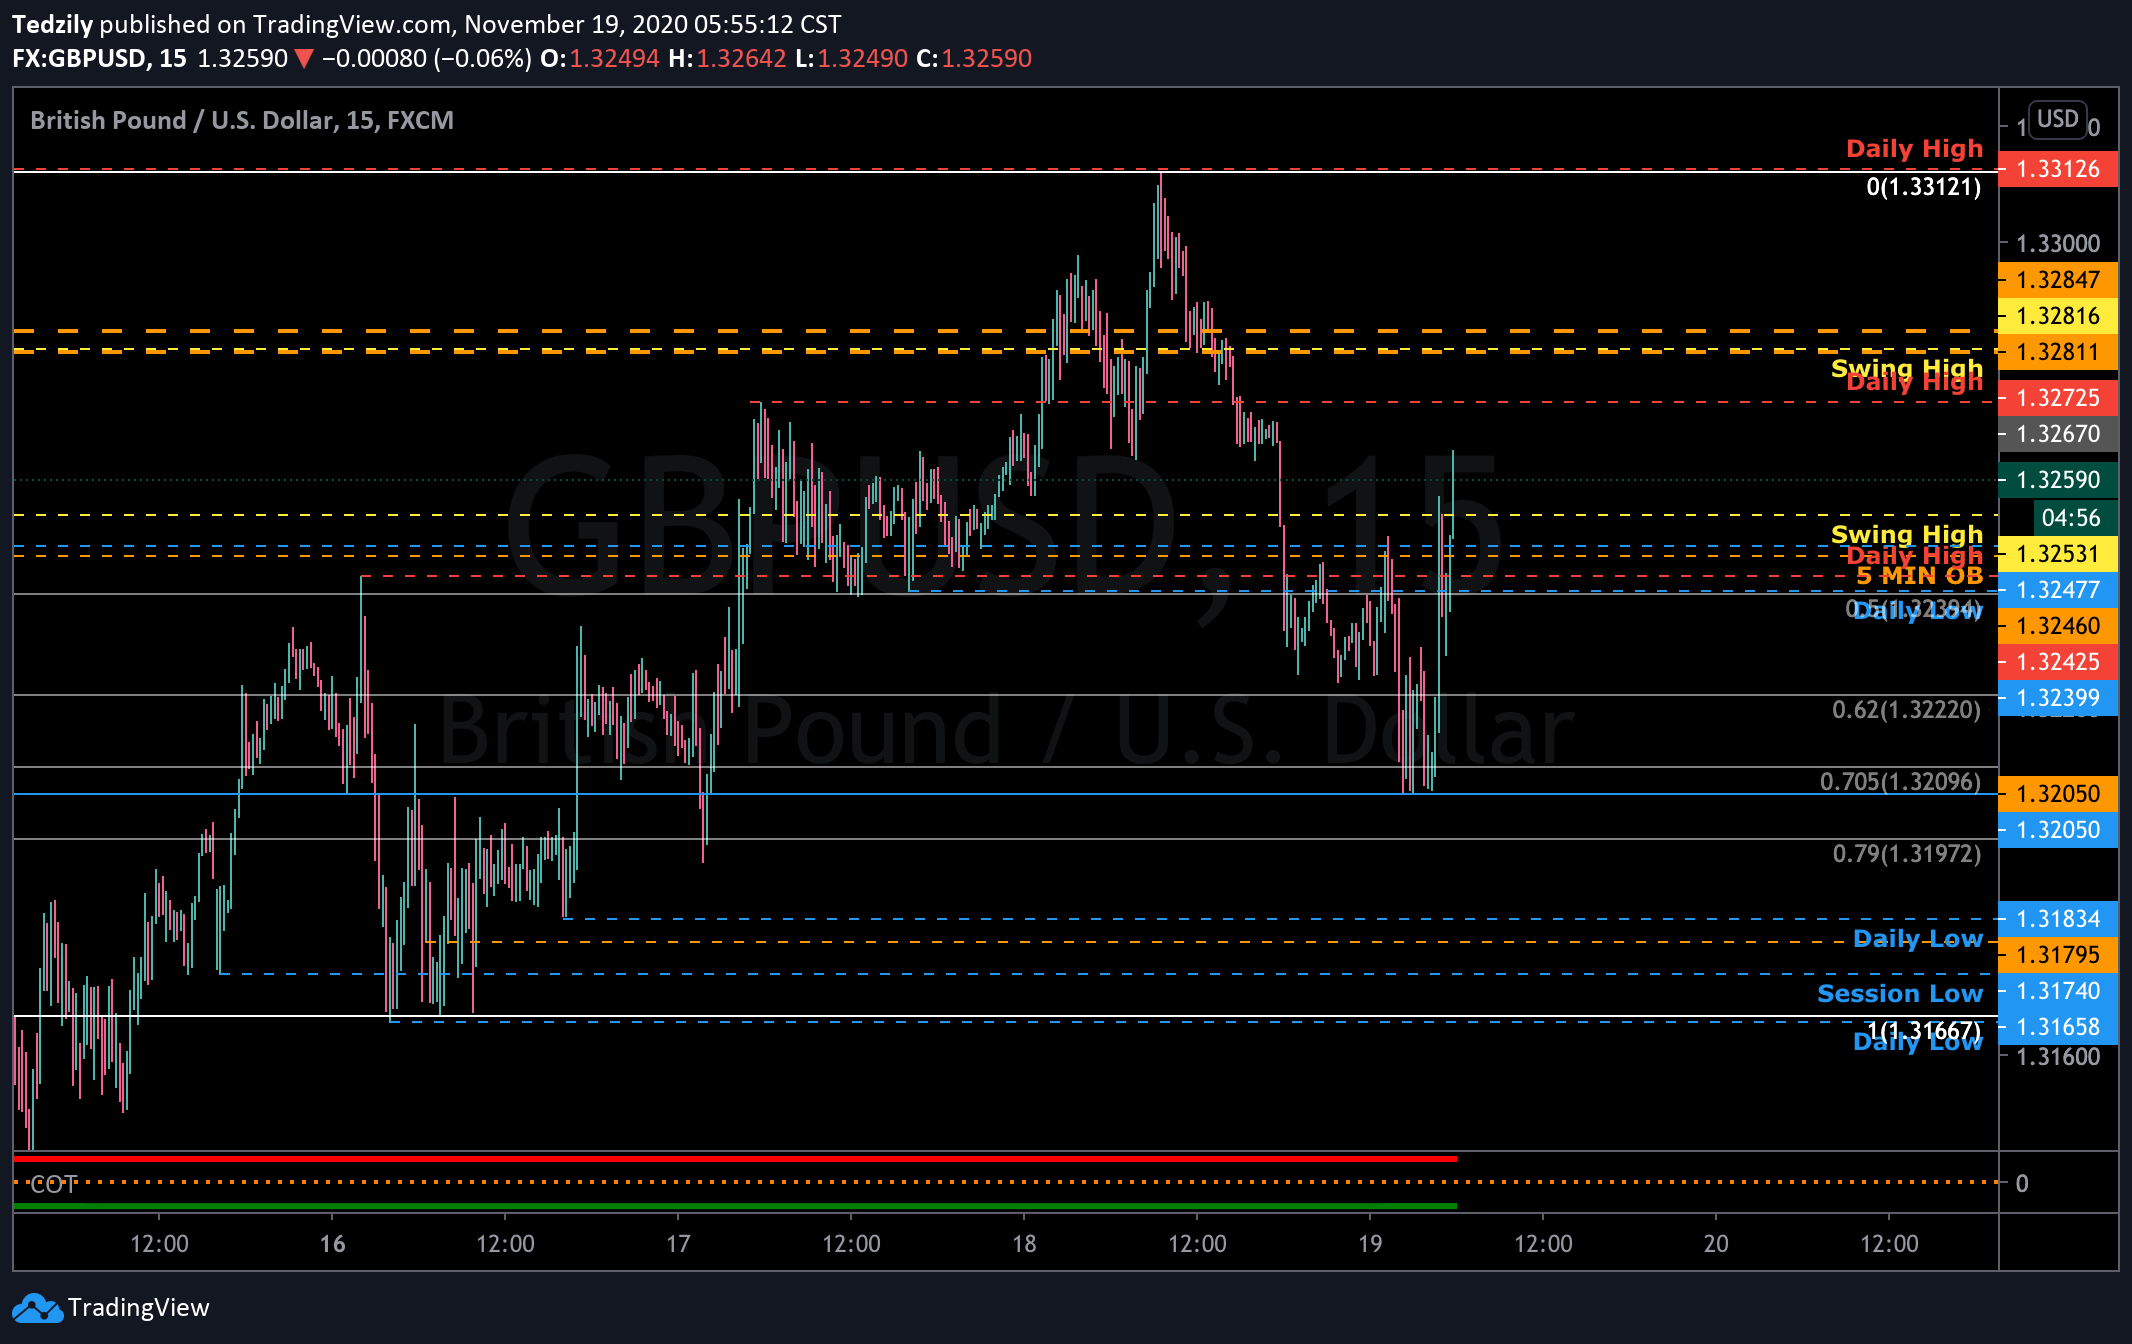Click the COT pane zero scale value
Viewport: 2132px width, 1344px height.
point(2022,1184)
